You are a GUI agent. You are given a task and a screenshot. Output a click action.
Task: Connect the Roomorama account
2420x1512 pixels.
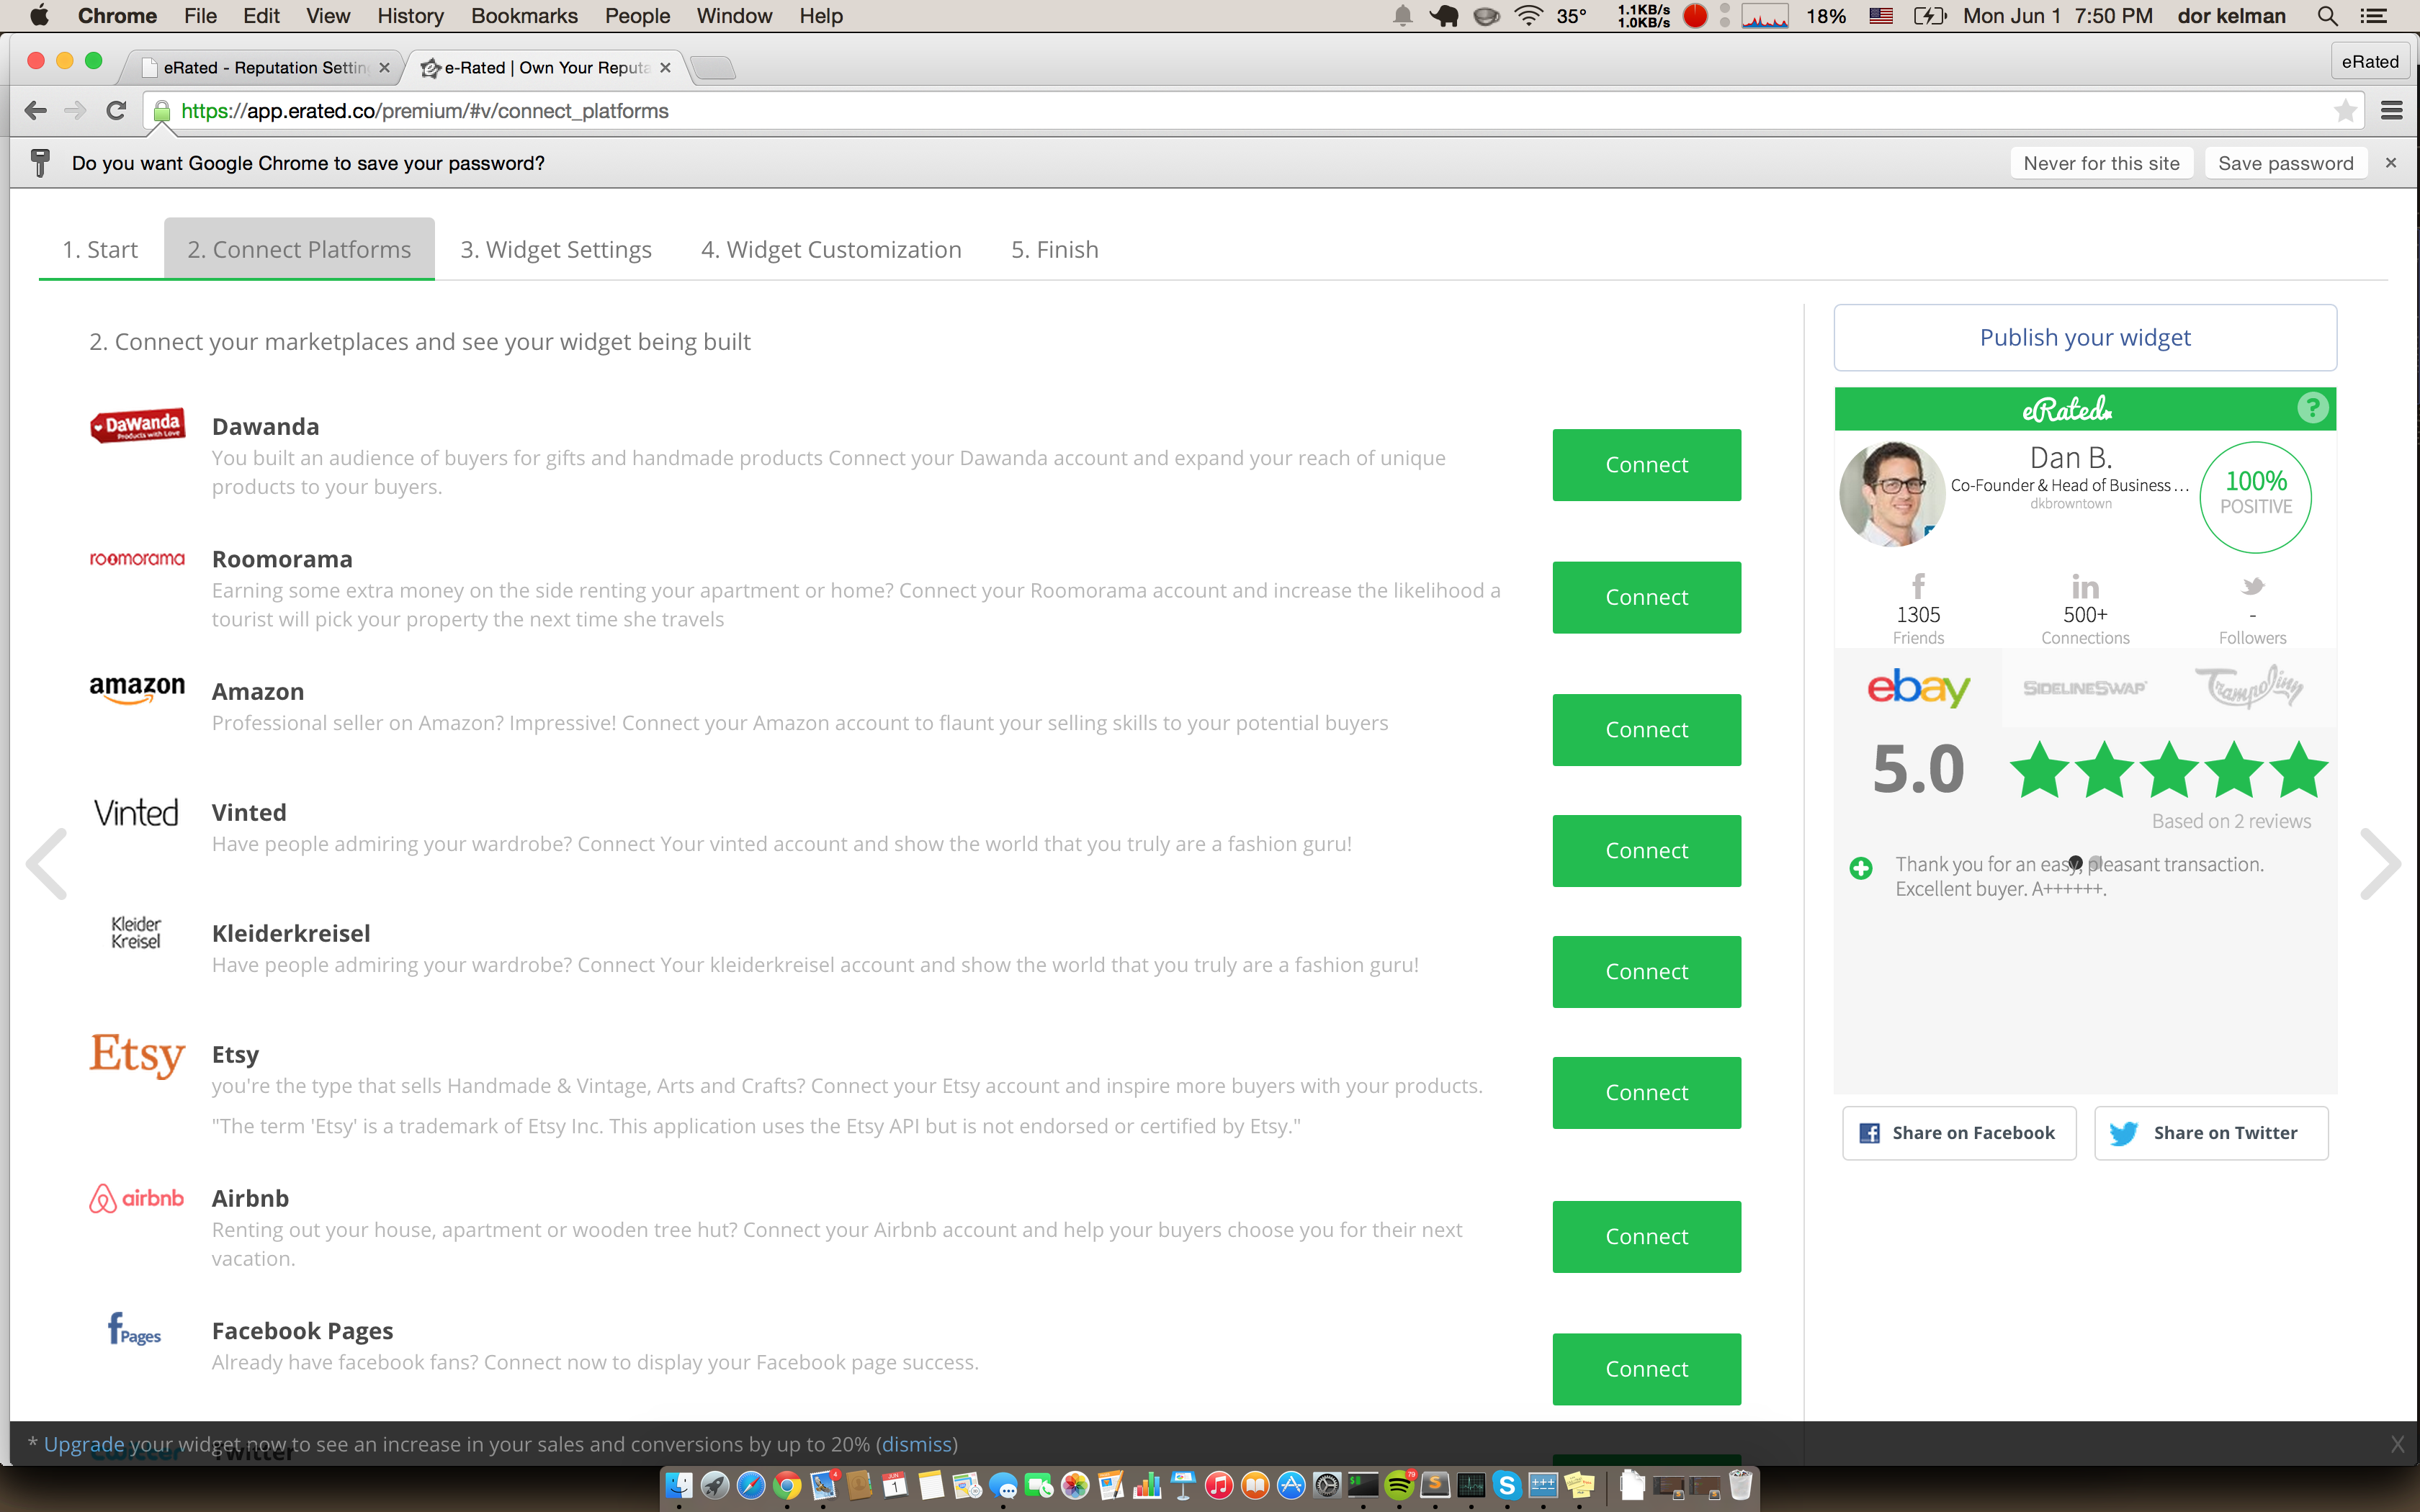(1646, 597)
